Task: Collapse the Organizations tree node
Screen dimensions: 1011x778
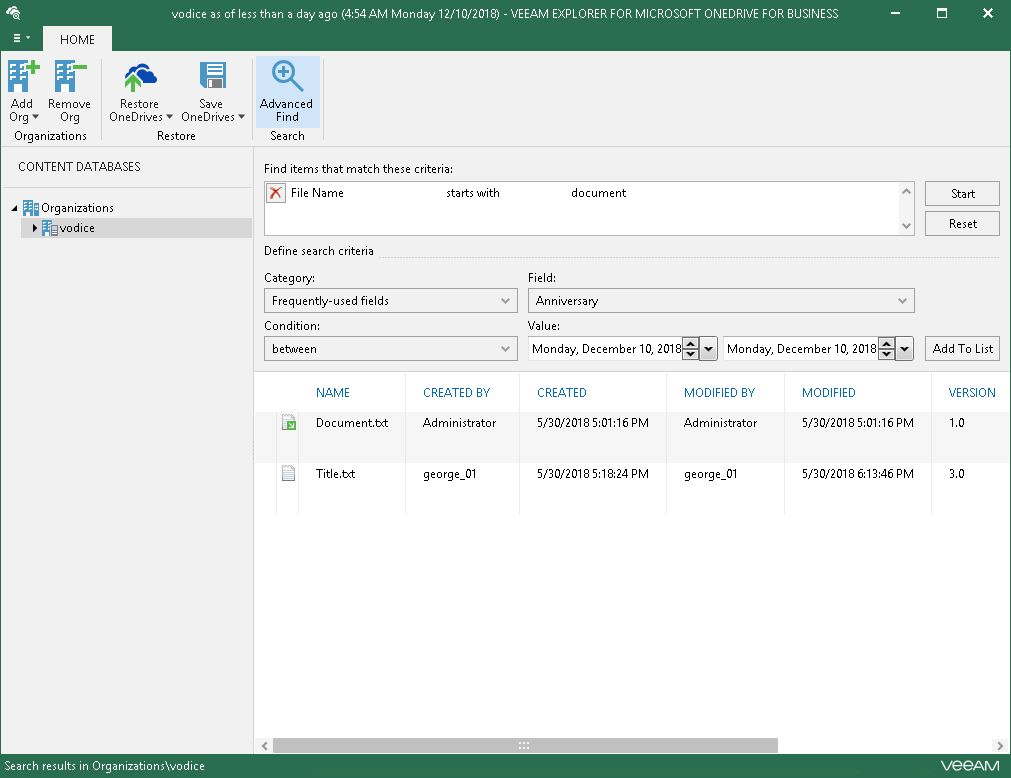Action: tap(15, 209)
